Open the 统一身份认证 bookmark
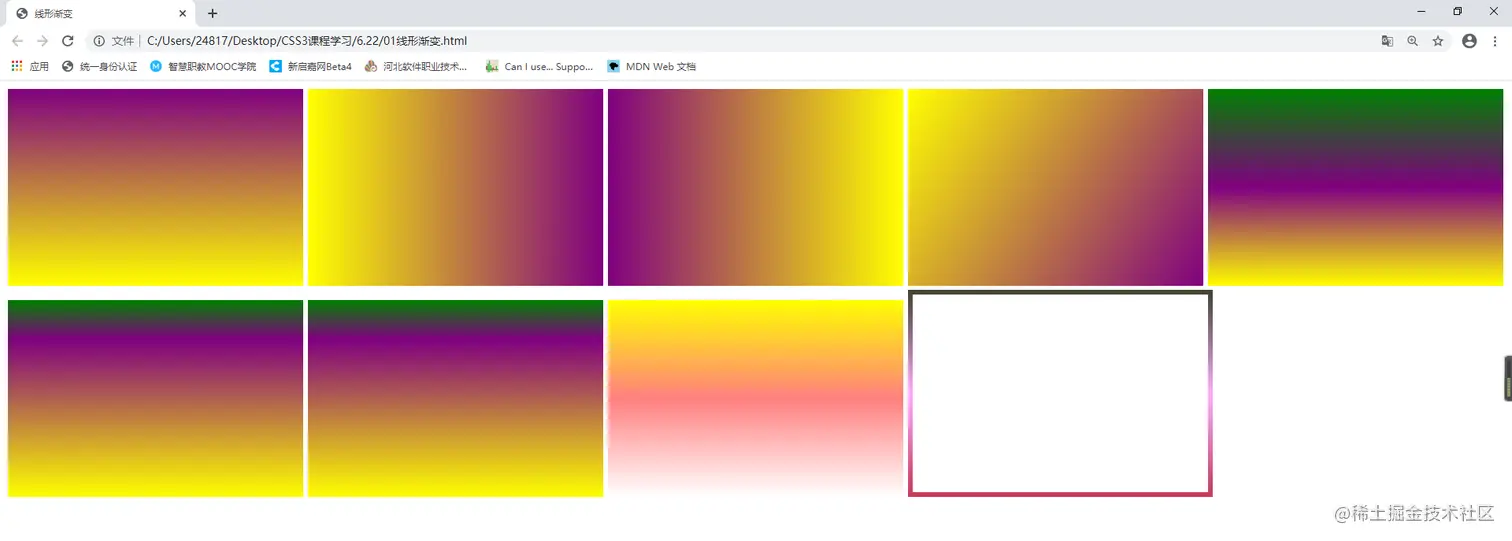The height and width of the screenshot is (541, 1512). (99, 67)
